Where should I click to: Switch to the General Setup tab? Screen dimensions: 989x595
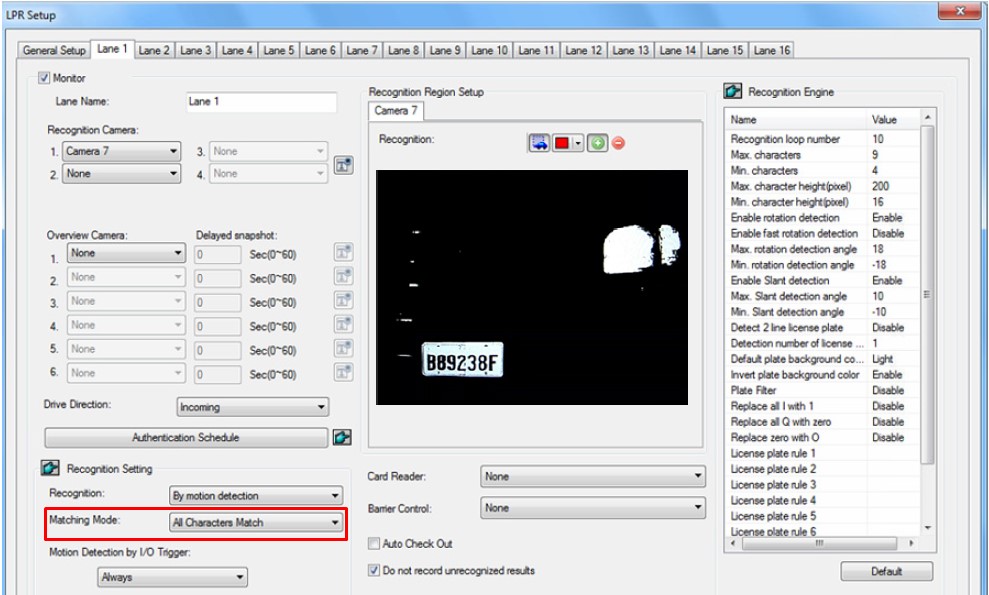pos(54,50)
